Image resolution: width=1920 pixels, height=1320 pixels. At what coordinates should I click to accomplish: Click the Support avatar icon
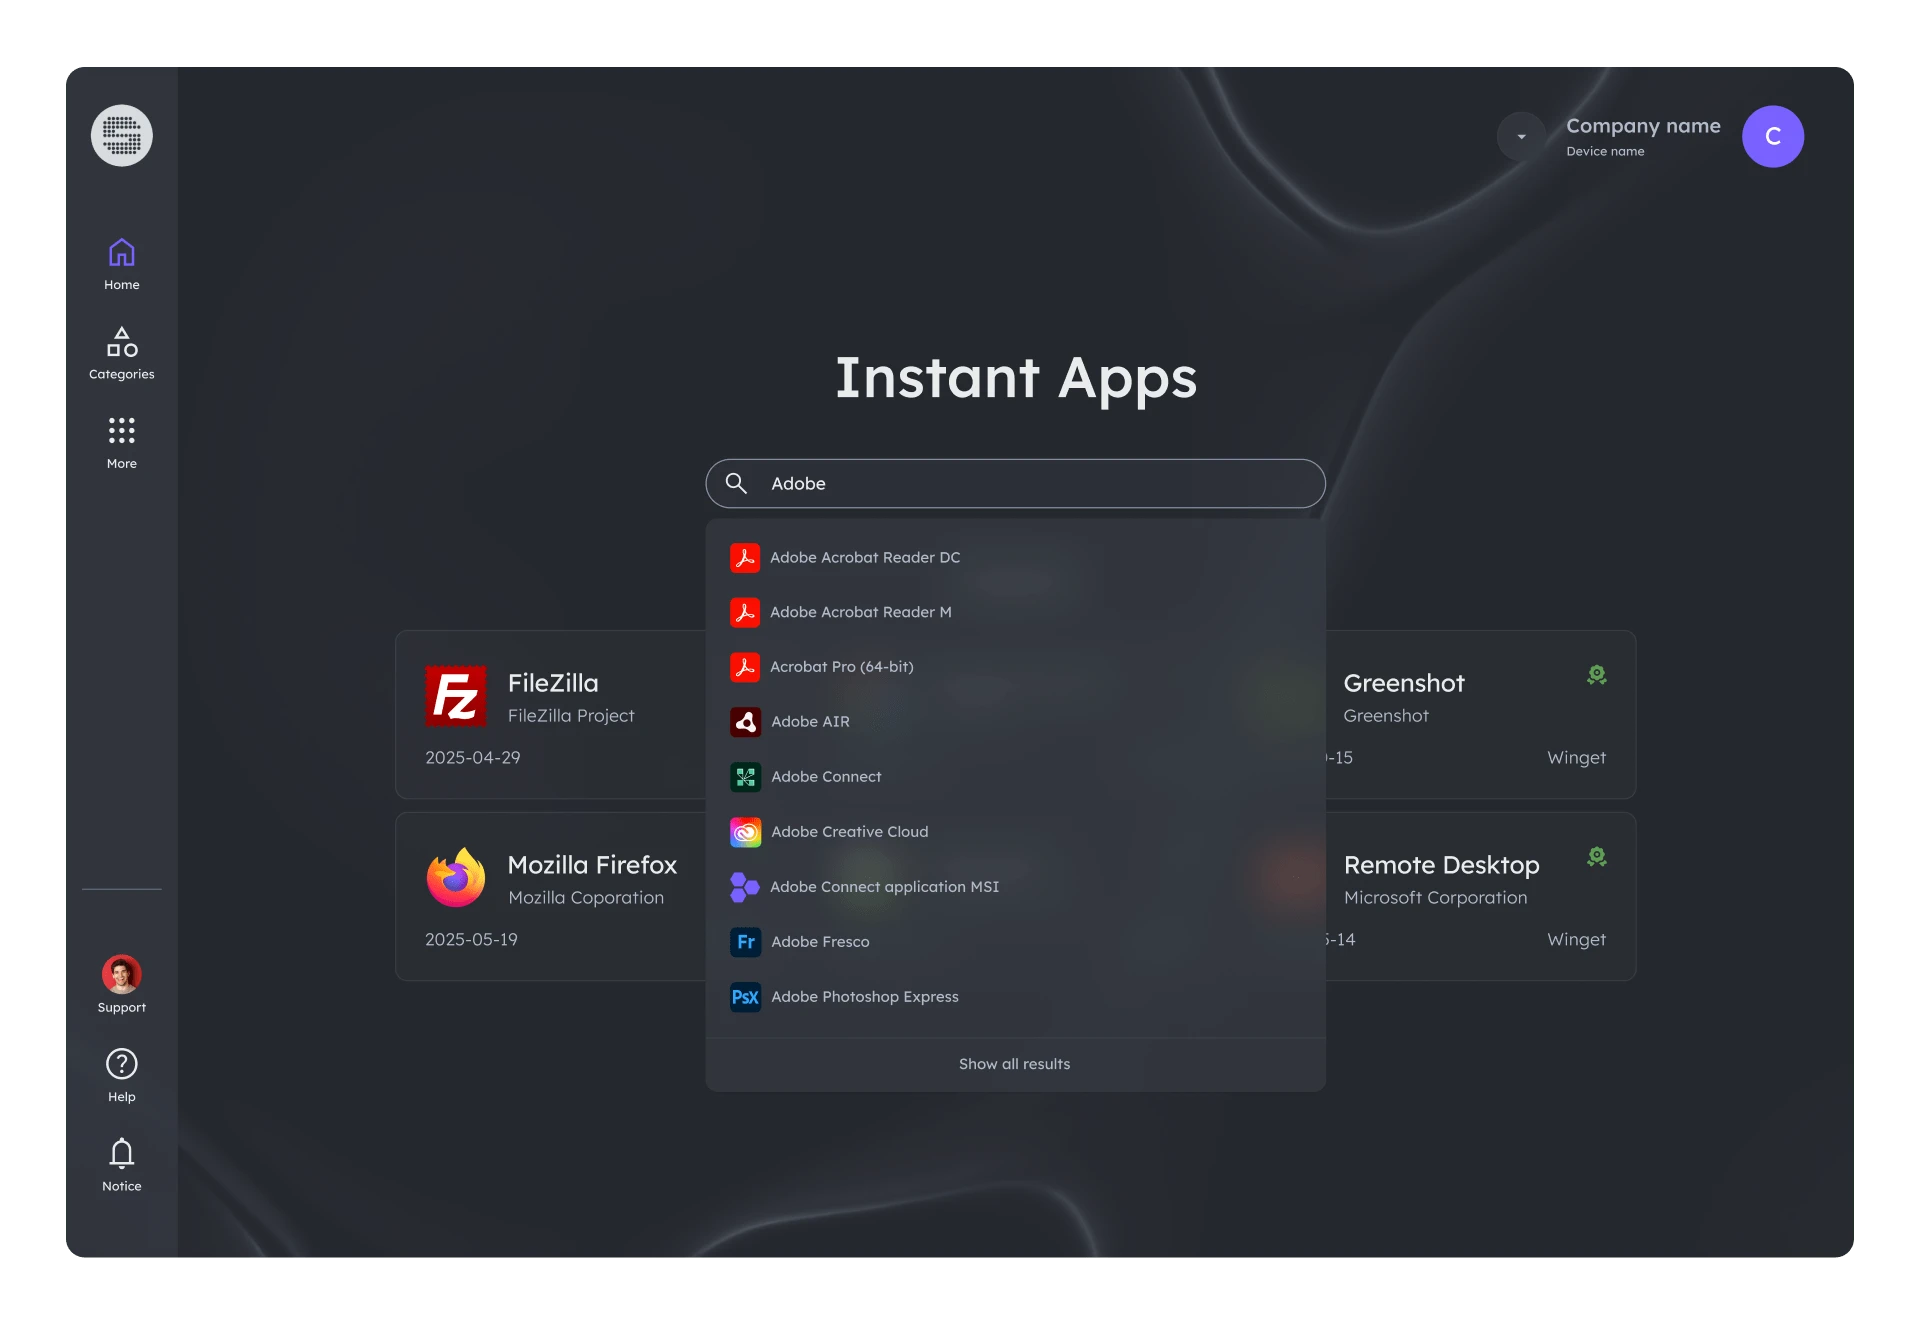(122, 974)
